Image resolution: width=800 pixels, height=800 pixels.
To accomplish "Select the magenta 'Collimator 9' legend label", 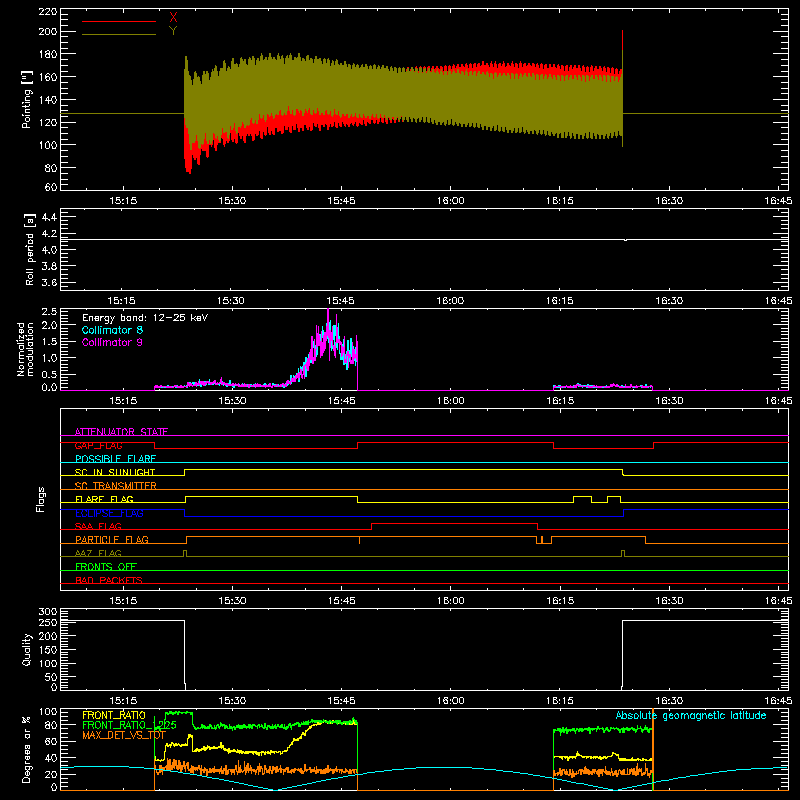I will coord(112,342).
